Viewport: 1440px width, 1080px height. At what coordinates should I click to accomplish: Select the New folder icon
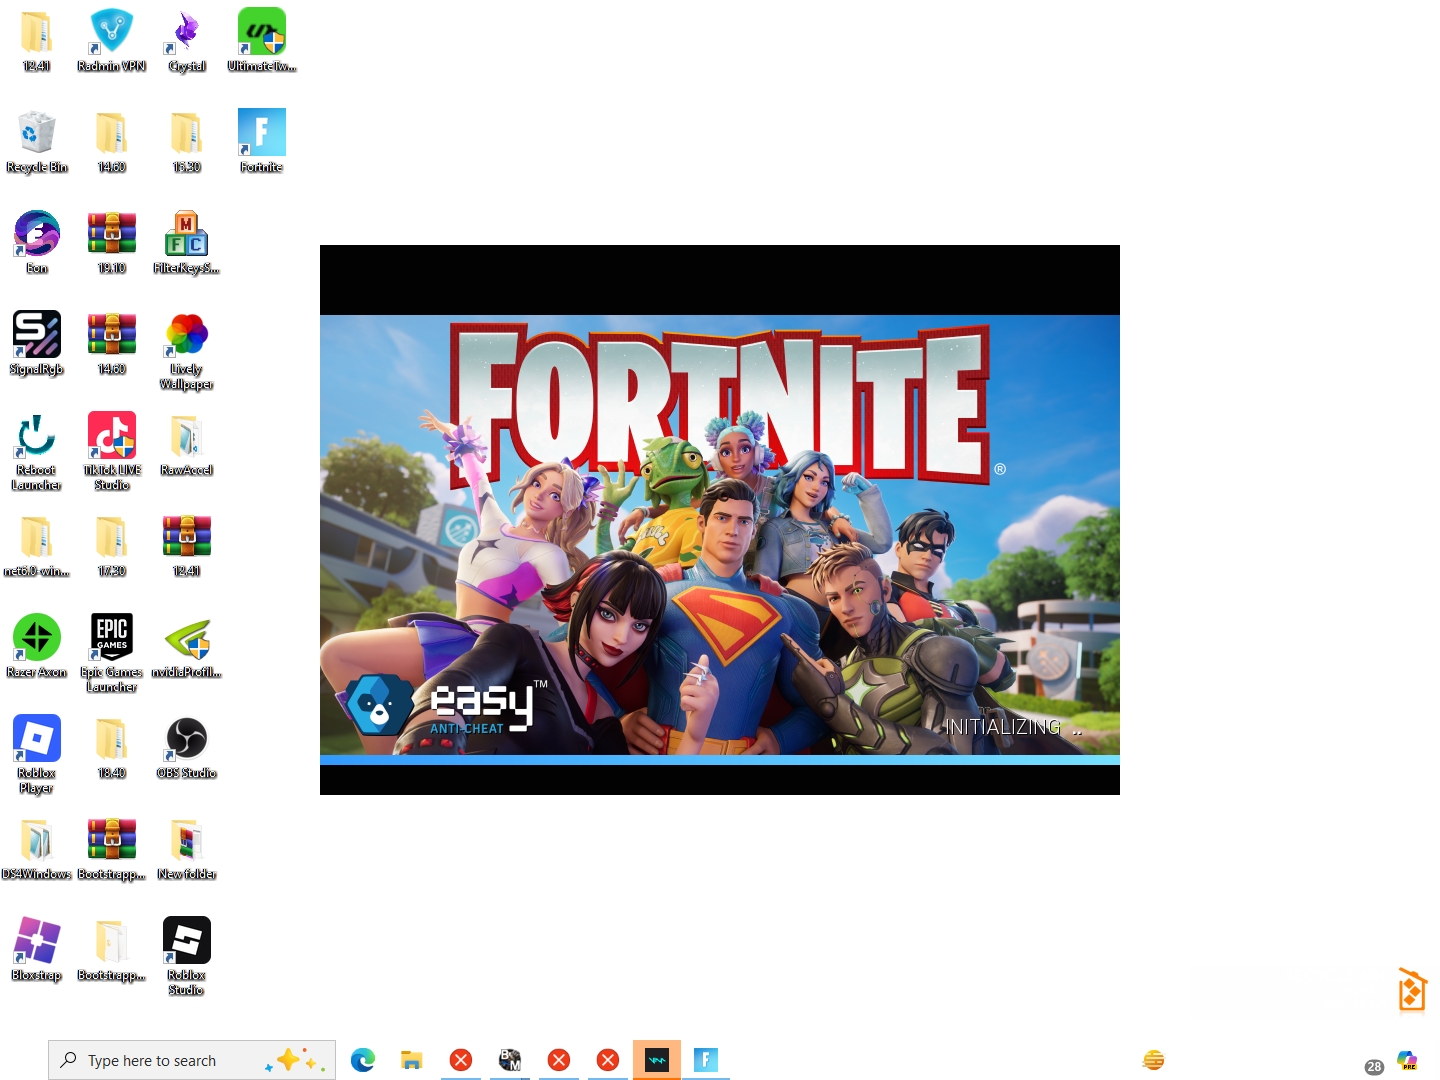[x=187, y=848]
